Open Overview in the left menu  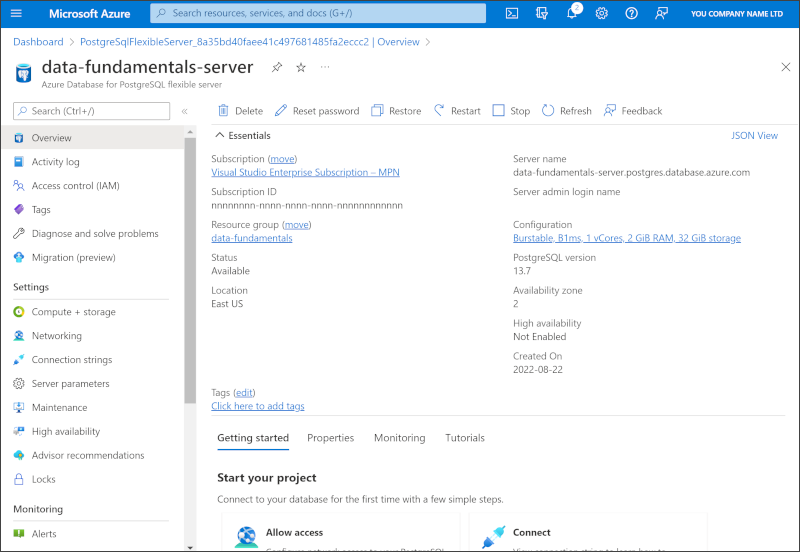click(x=93, y=138)
